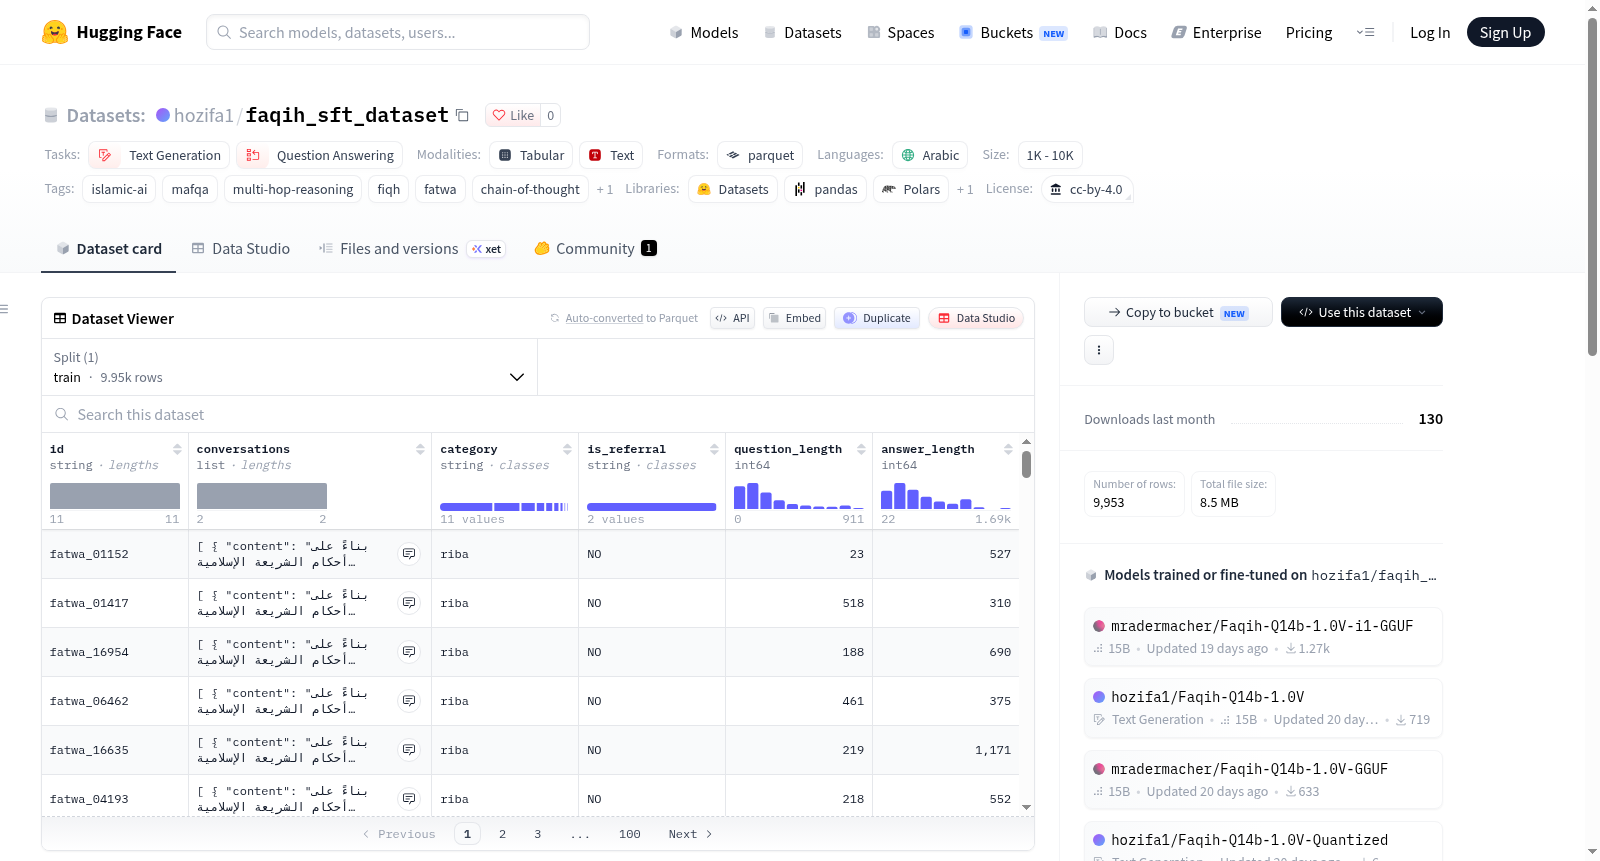The width and height of the screenshot is (1600, 861).
Task: Expand the Split train dropdown
Action: click(x=290, y=367)
